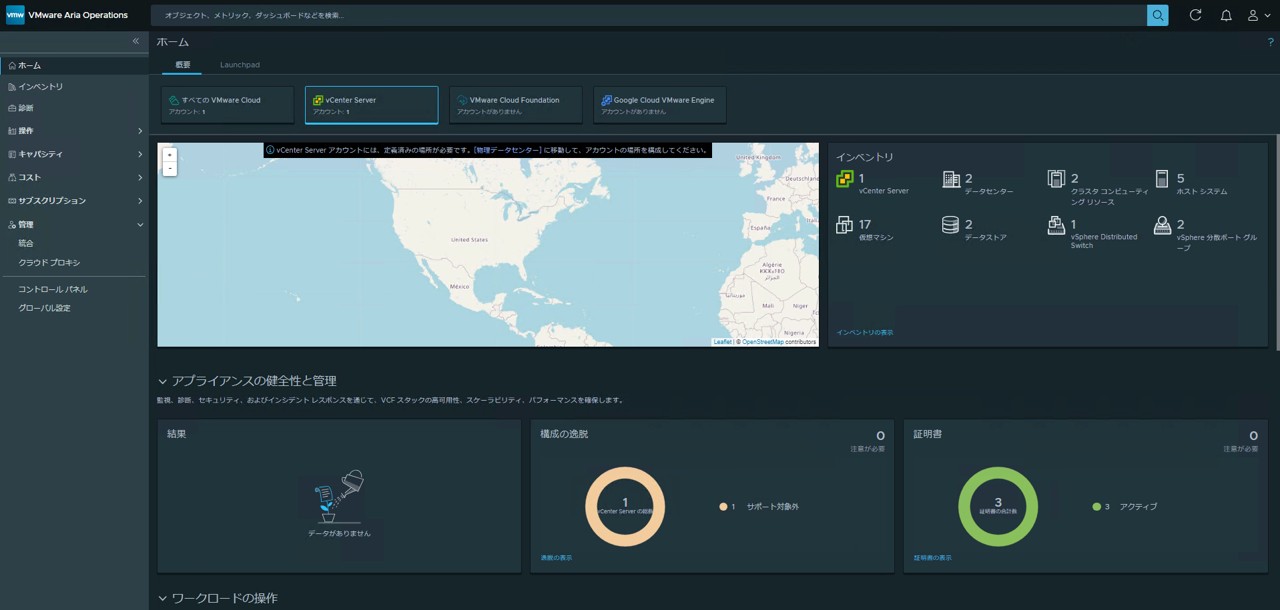The image size is (1280, 610).
Task: Select the データストア inventory icon
Action: [x=951, y=225]
